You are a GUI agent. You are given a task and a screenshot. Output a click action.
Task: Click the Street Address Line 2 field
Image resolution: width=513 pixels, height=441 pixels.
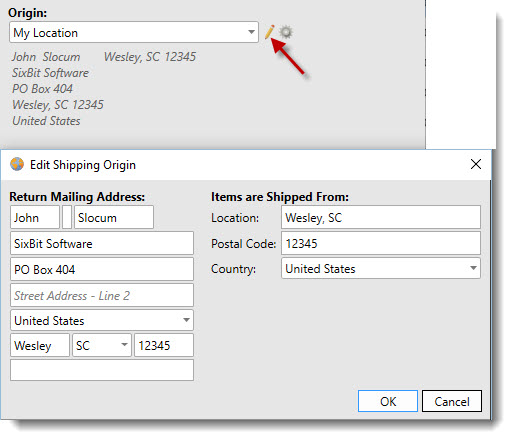[102, 295]
